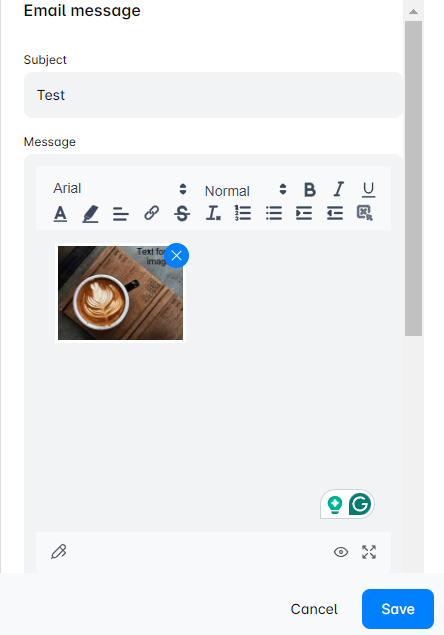Increase the text indent

tap(304, 213)
